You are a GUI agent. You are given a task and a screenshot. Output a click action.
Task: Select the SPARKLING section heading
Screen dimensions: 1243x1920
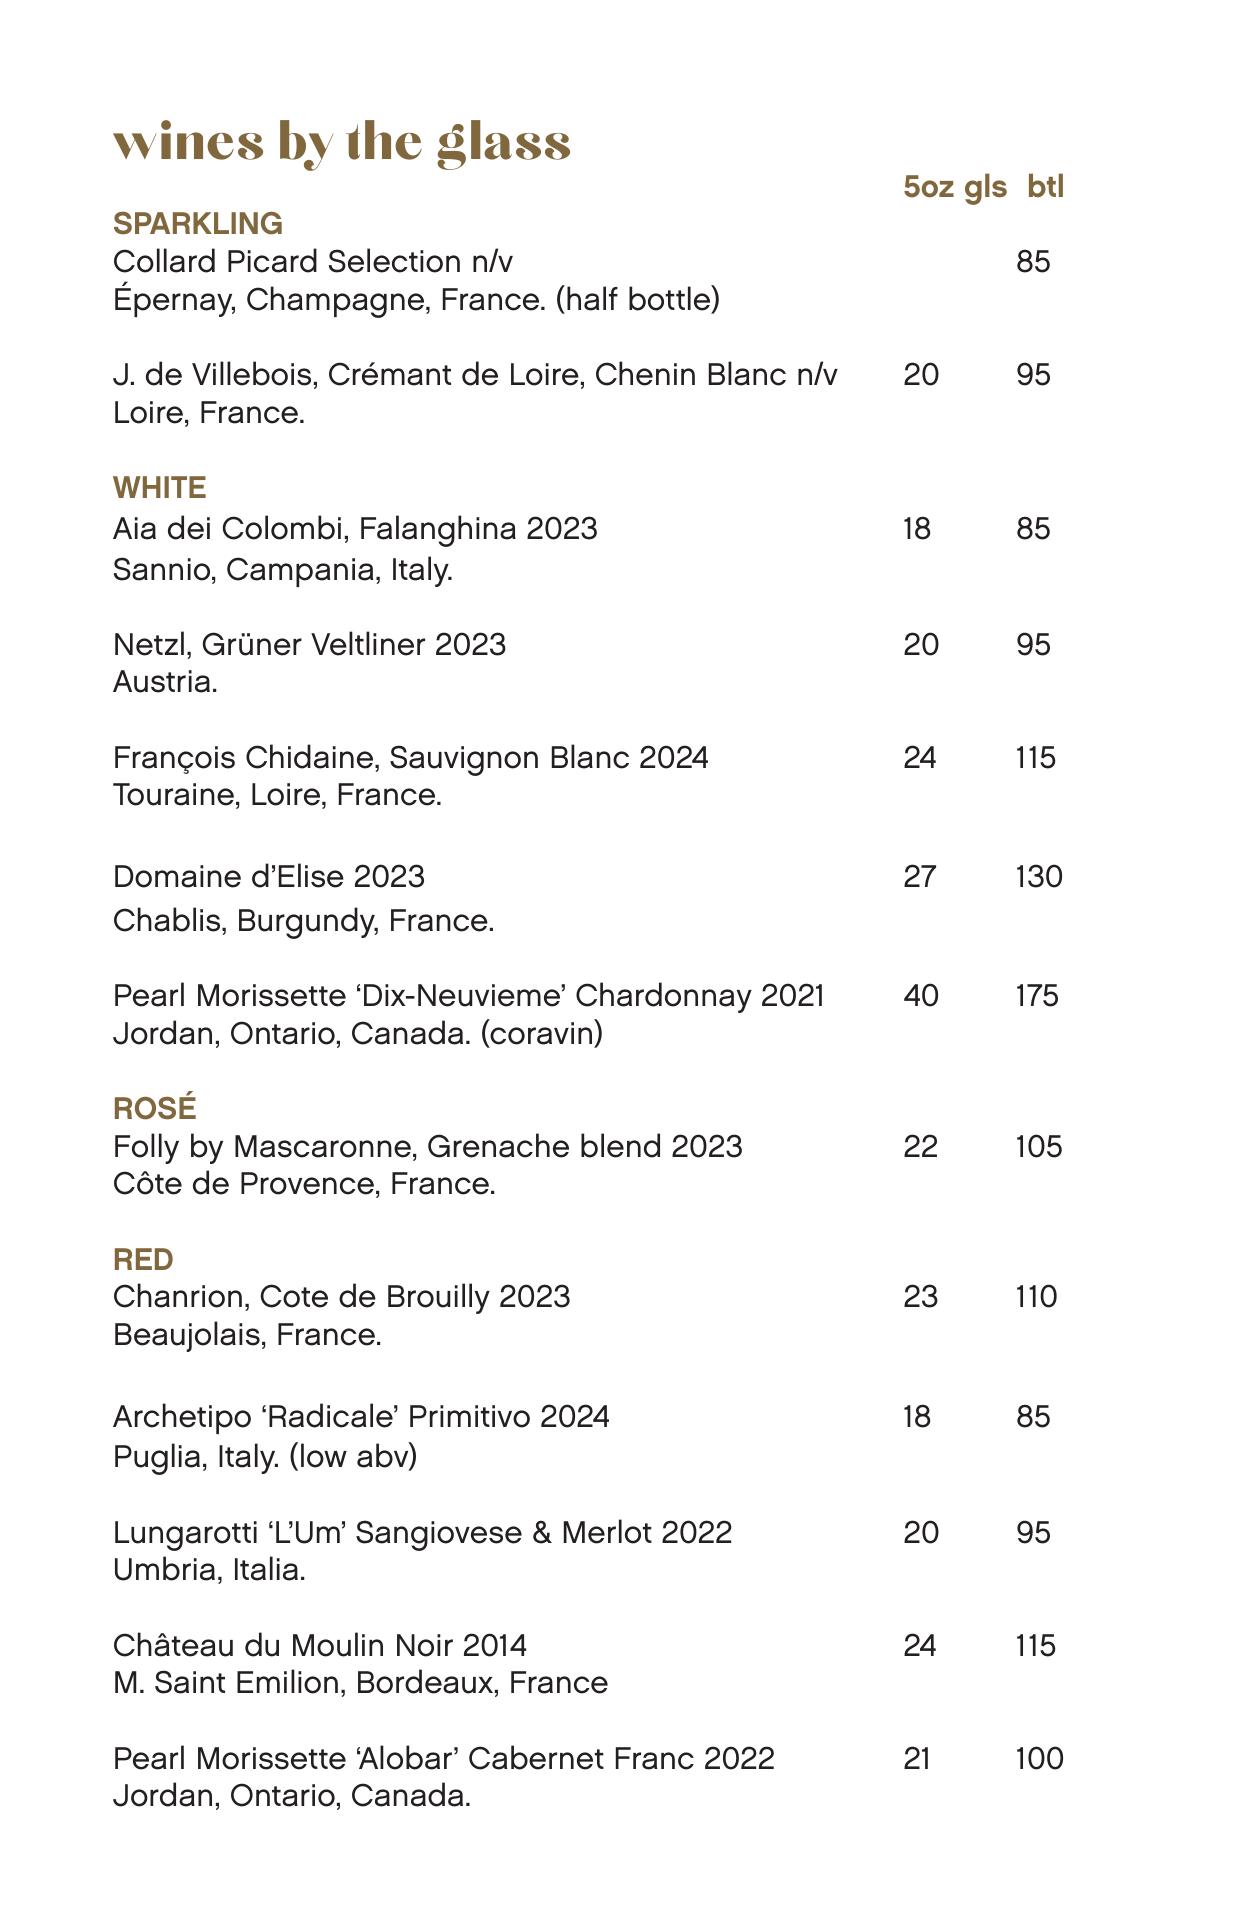(x=197, y=223)
